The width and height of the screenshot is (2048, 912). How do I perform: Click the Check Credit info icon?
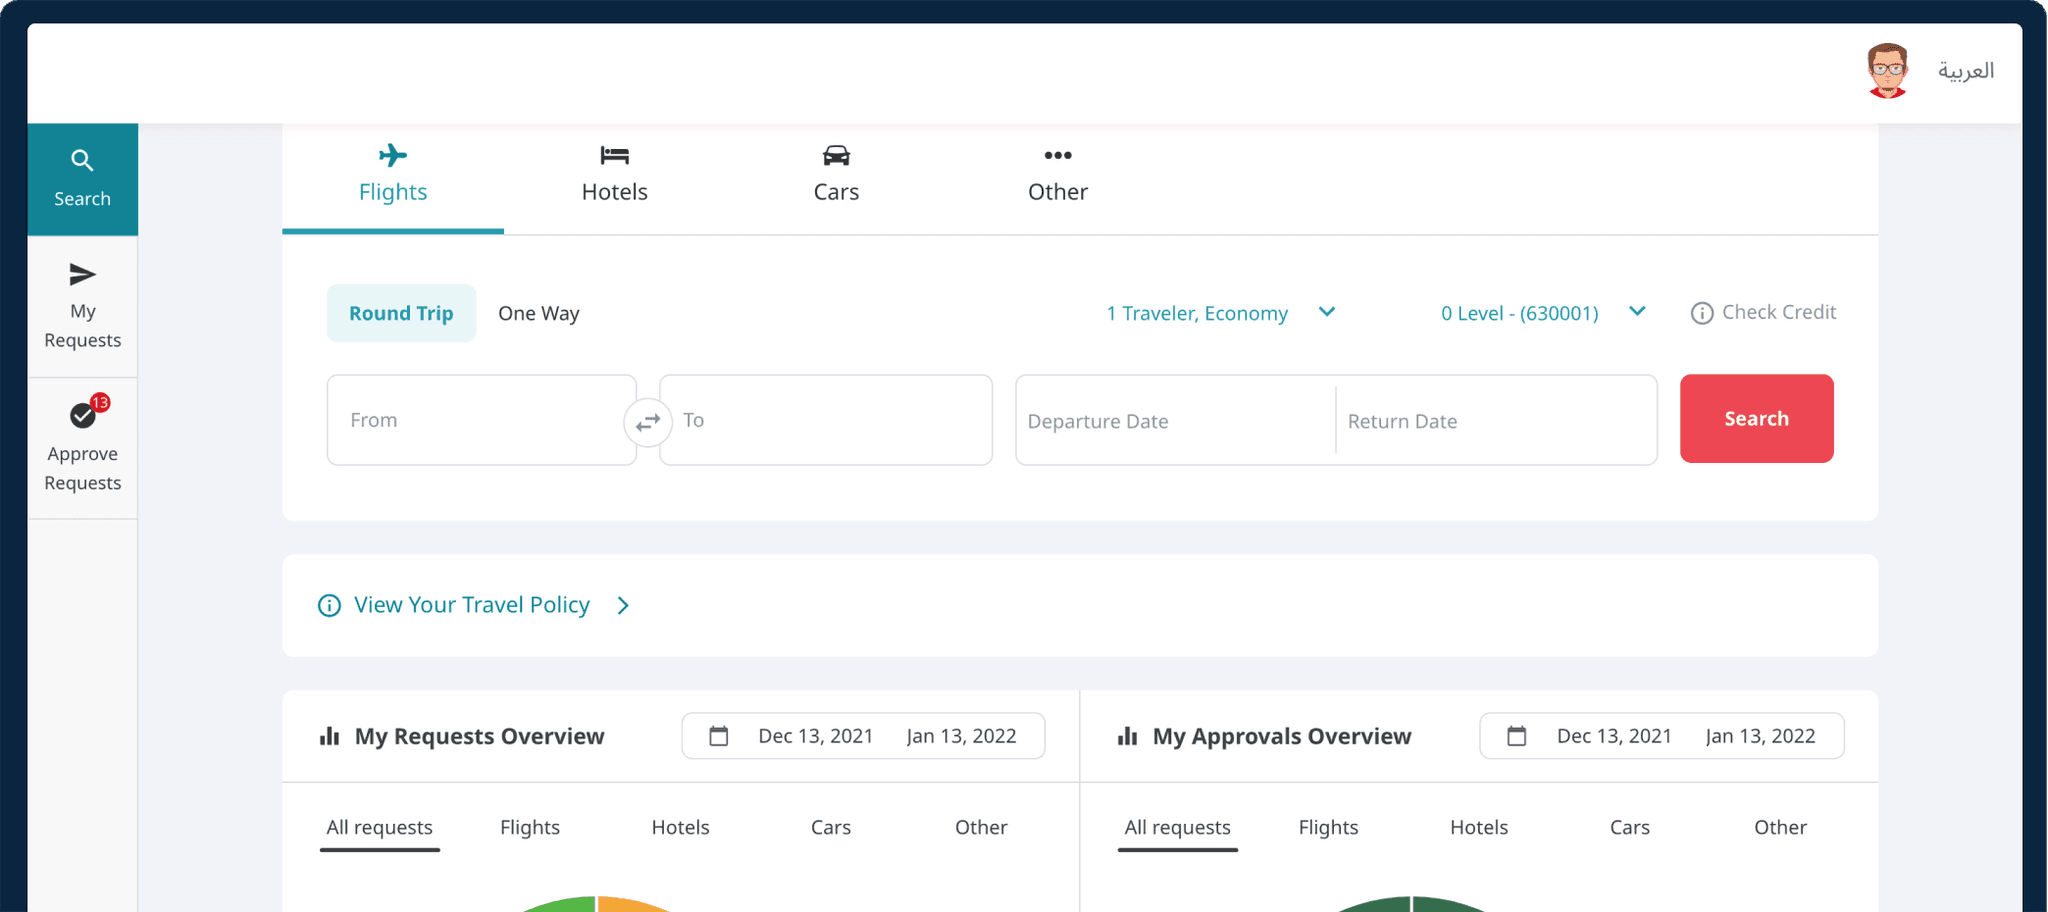tap(1702, 313)
